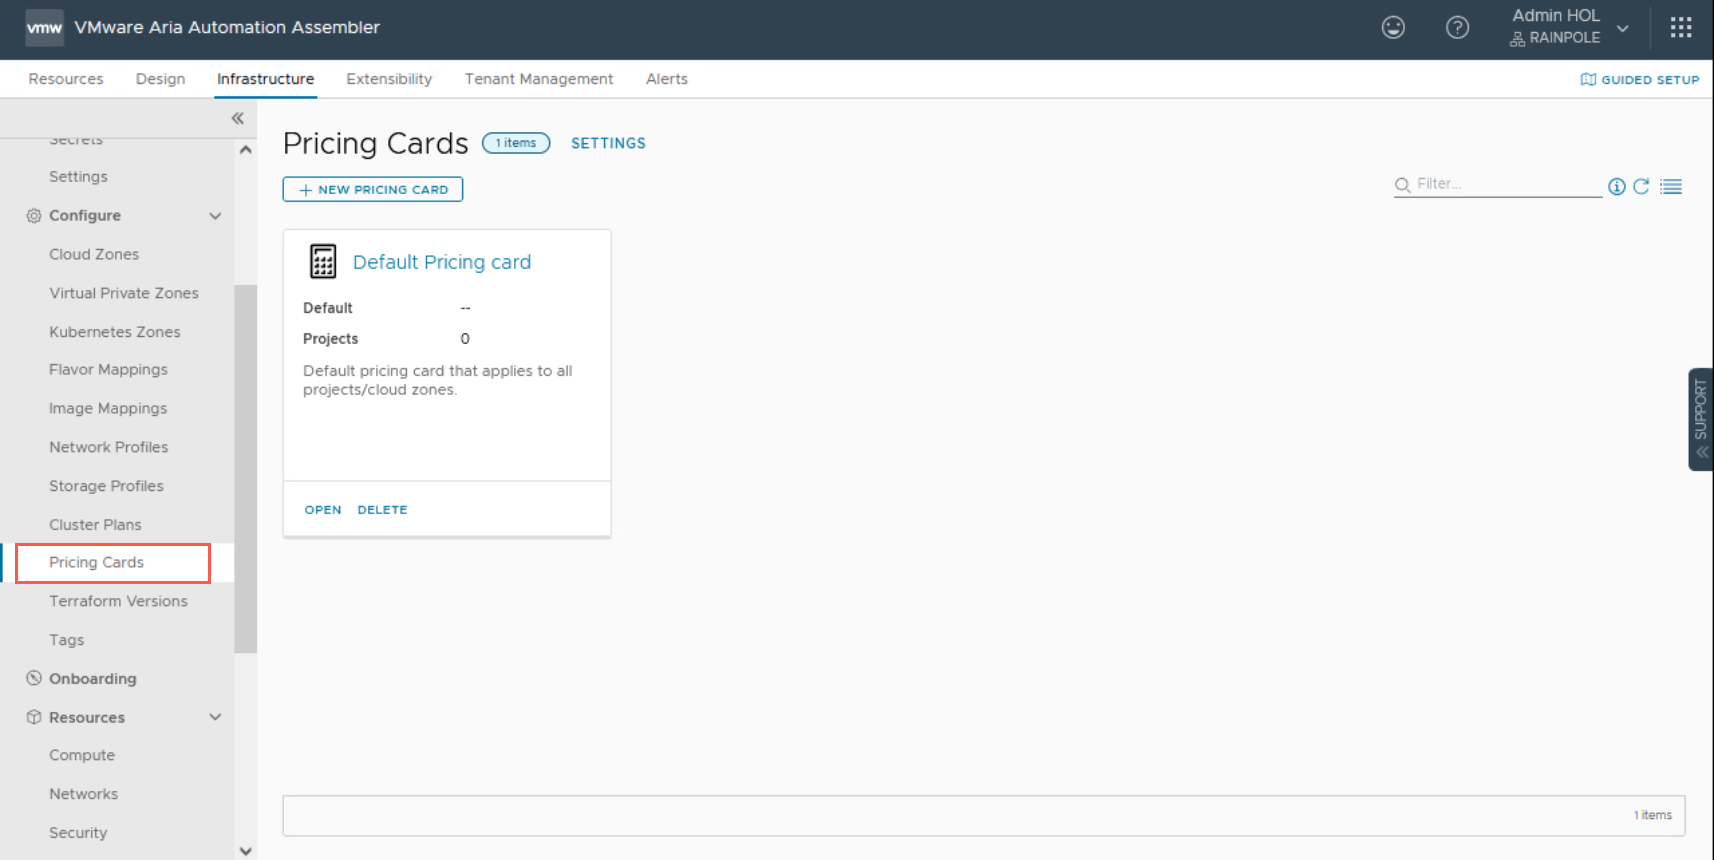Expand the Support side panel
Image resolution: width=1714 pixels, height=860 pixels.
pos(1700,419)
